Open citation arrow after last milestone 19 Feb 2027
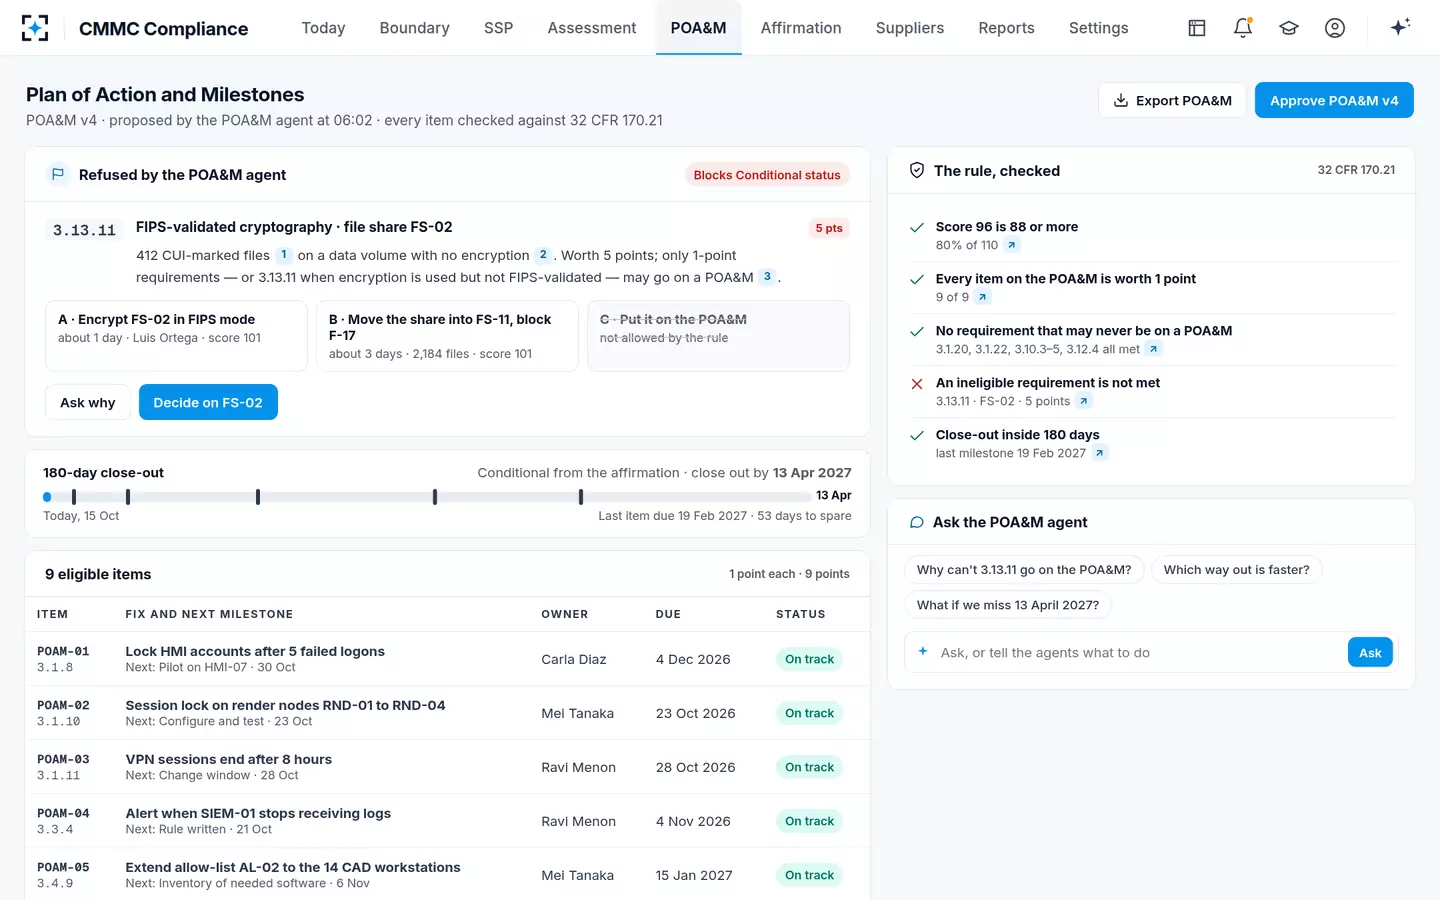The height and width of the screenshot is (900, 1440). coord(1100,453)
